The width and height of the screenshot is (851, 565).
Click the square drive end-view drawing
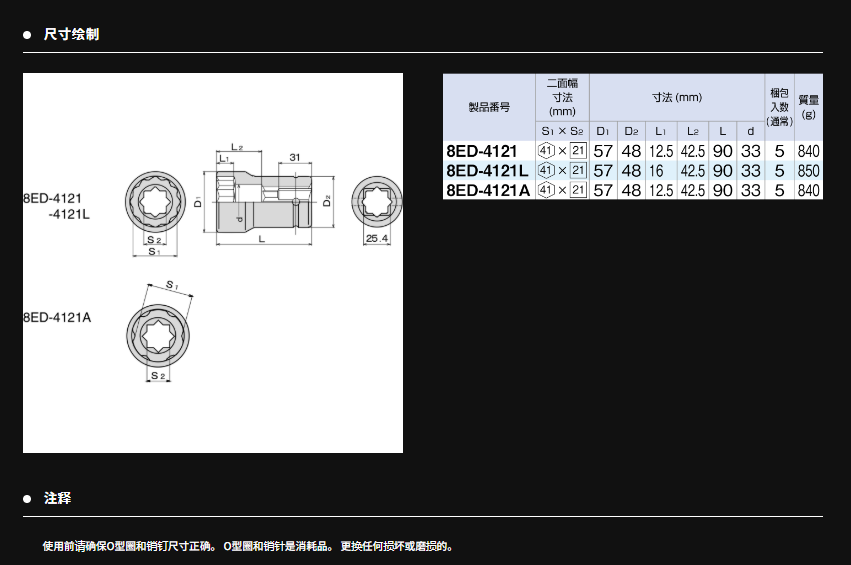click(x=377, y=203)
